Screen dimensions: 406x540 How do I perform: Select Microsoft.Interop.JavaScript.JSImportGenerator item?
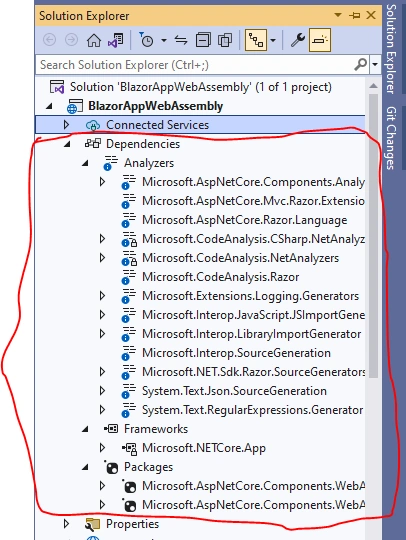pyautogui.click(x=253, y=315)
